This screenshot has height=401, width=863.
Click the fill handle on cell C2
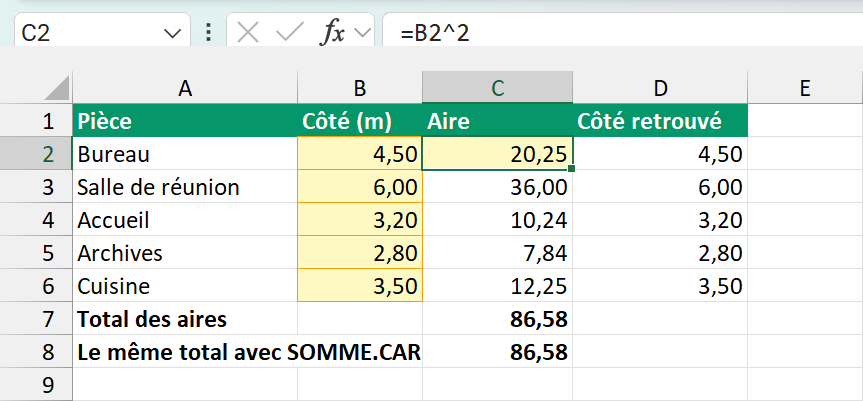572,169
